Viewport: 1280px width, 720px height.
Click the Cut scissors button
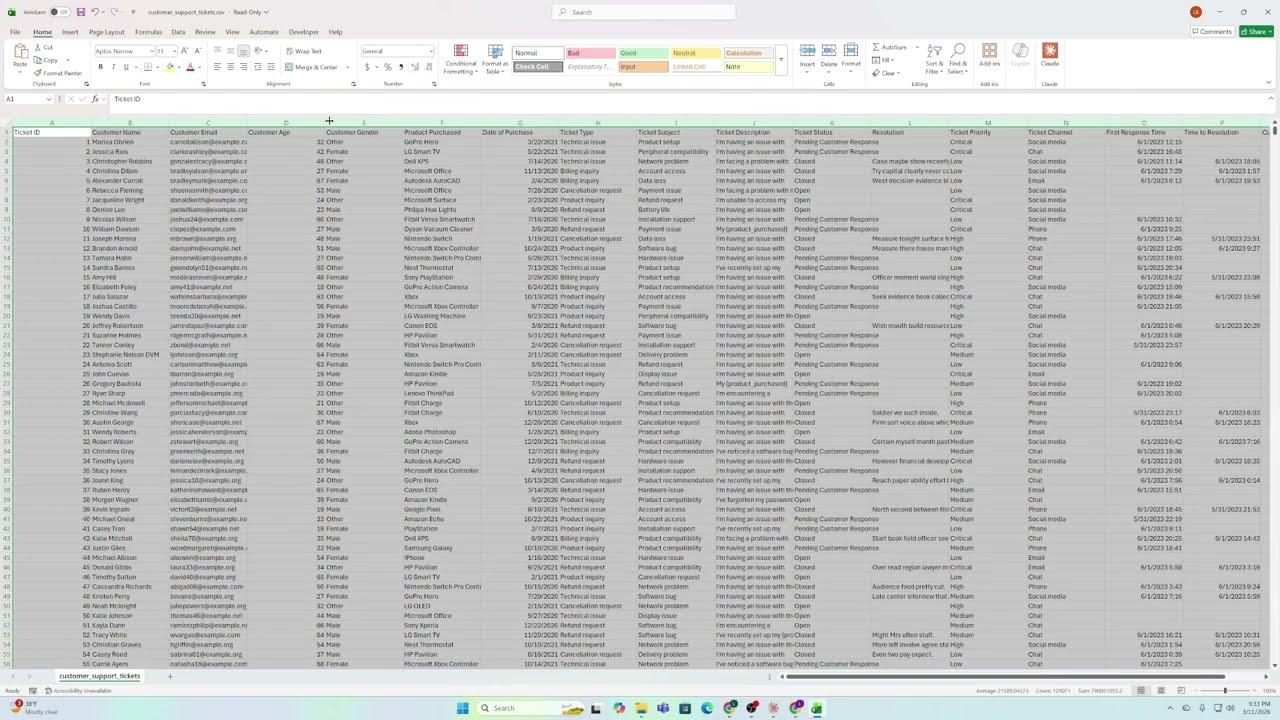(44, 47)
